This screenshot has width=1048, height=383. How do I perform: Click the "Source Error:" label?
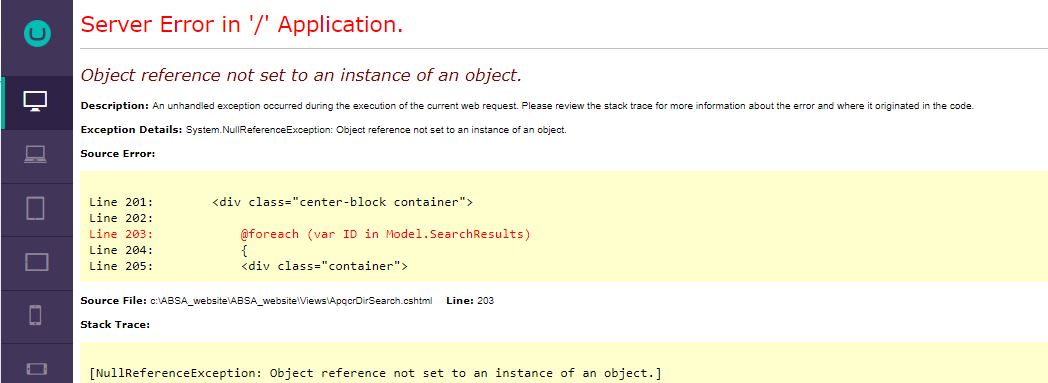tap(118, 154)
